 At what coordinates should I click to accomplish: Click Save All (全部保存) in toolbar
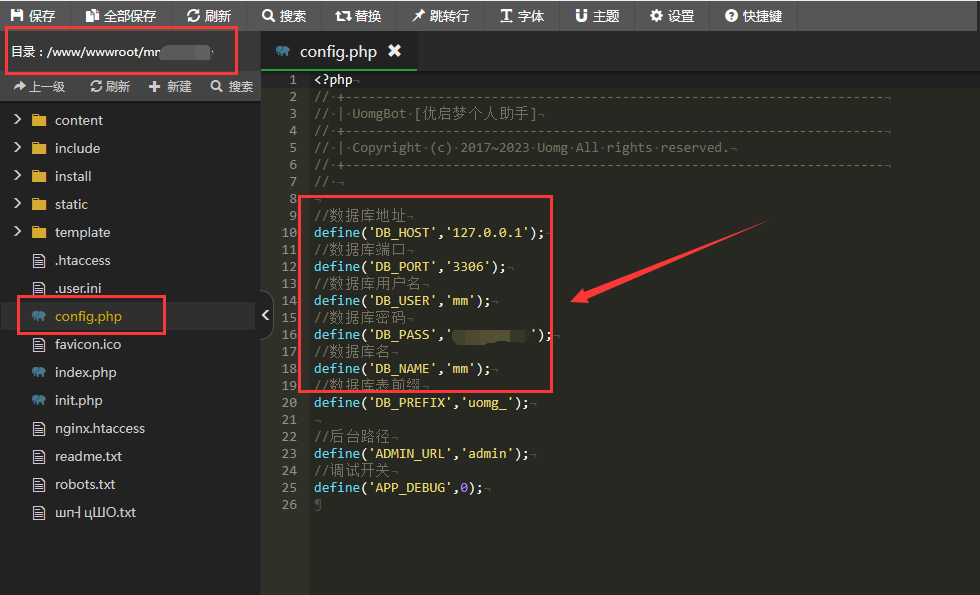[120, 16]
